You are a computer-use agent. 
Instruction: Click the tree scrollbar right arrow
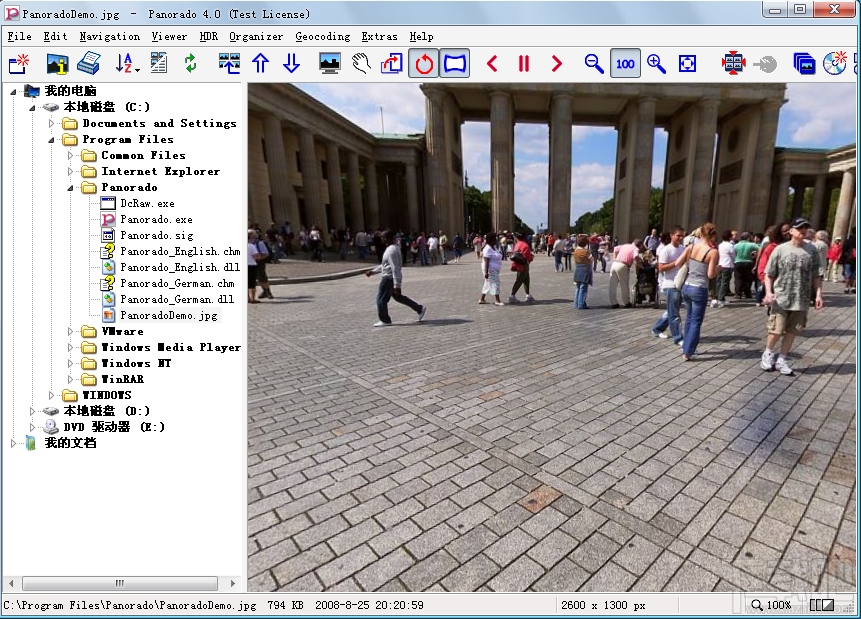(233, 583)
